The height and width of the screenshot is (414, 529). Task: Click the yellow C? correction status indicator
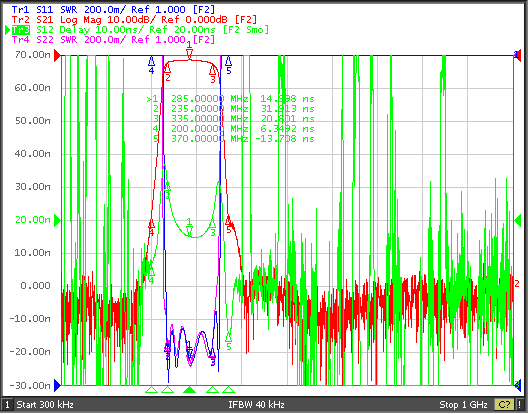[x=504, y=404]
